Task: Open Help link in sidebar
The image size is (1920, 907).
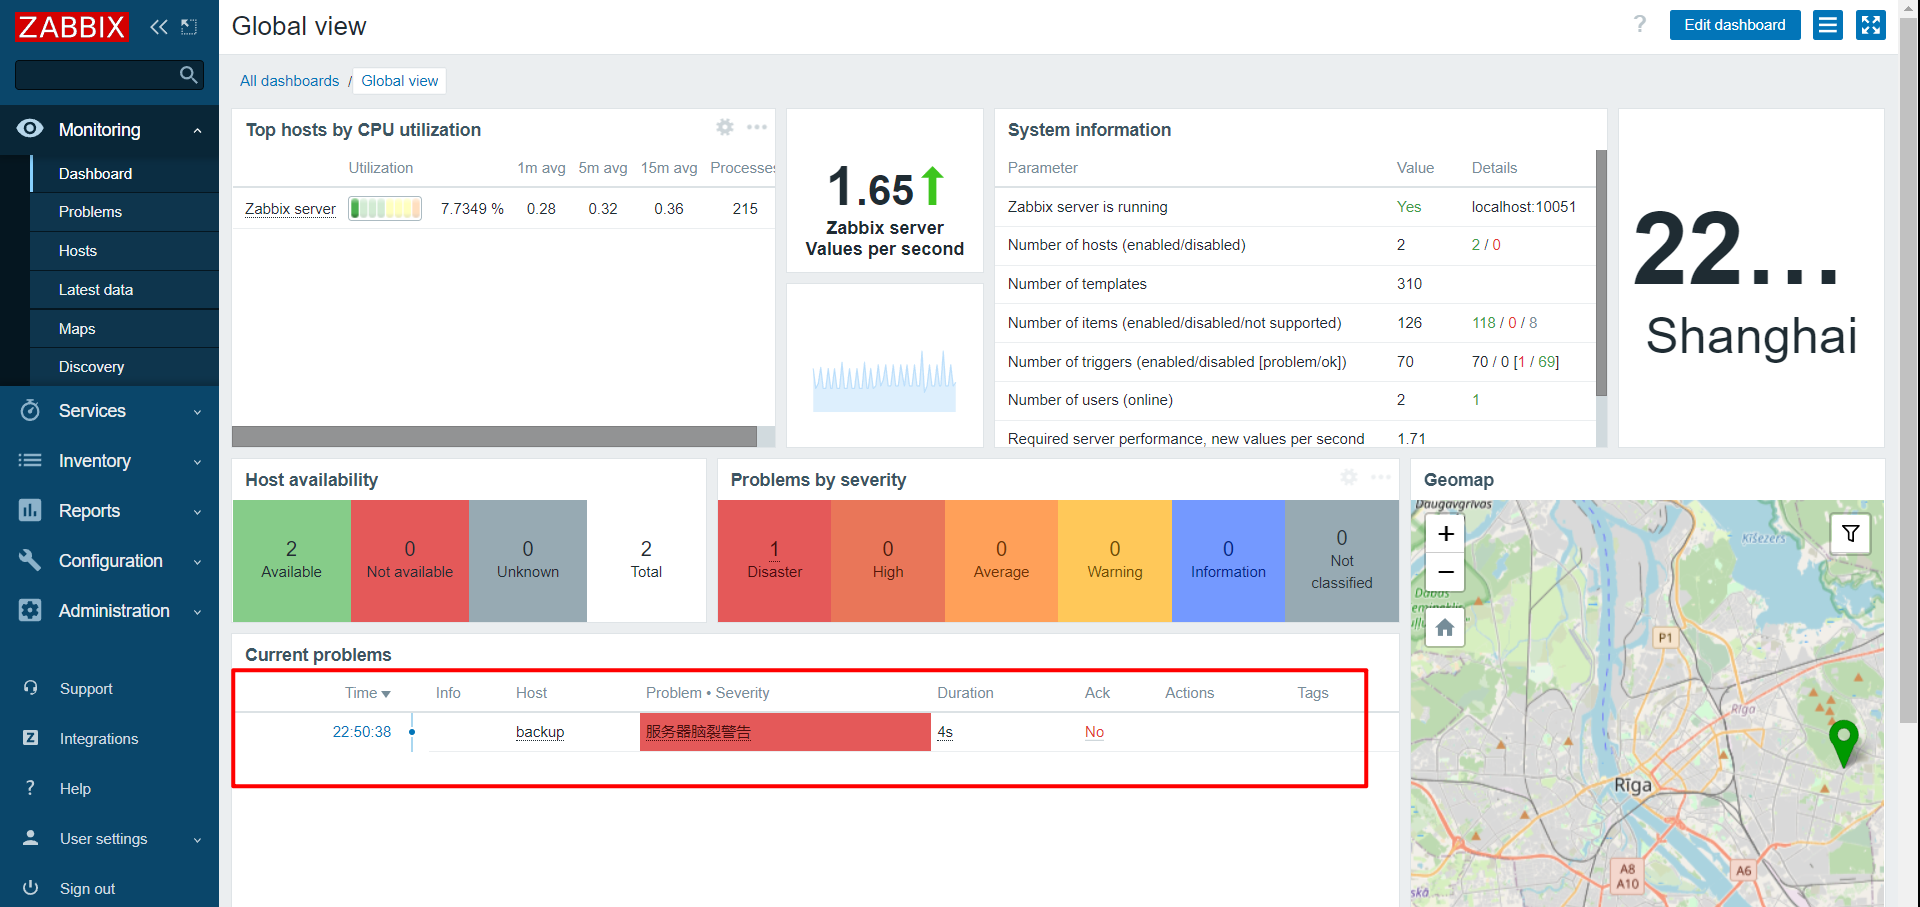Action: pos(75,789)
